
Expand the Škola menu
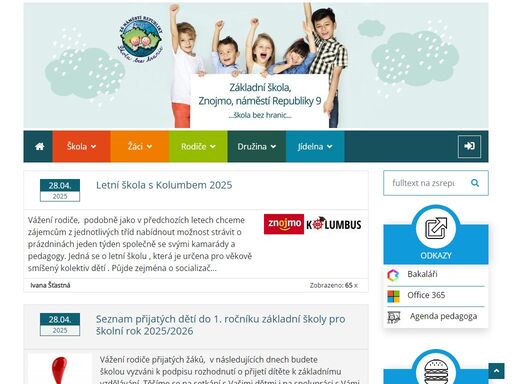[x=81, y=146]
